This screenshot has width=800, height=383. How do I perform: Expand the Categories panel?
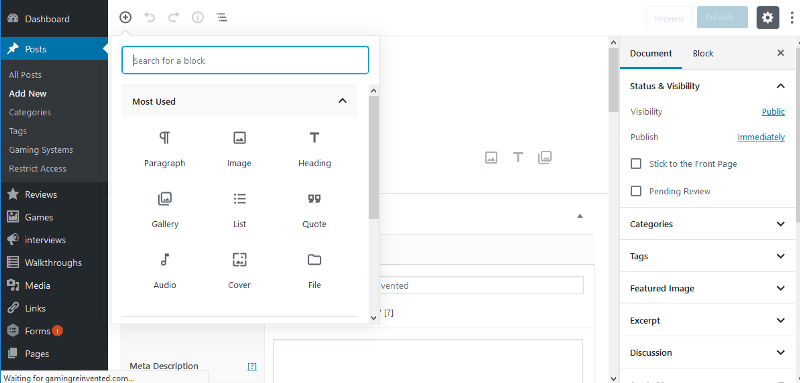[708, 224]
